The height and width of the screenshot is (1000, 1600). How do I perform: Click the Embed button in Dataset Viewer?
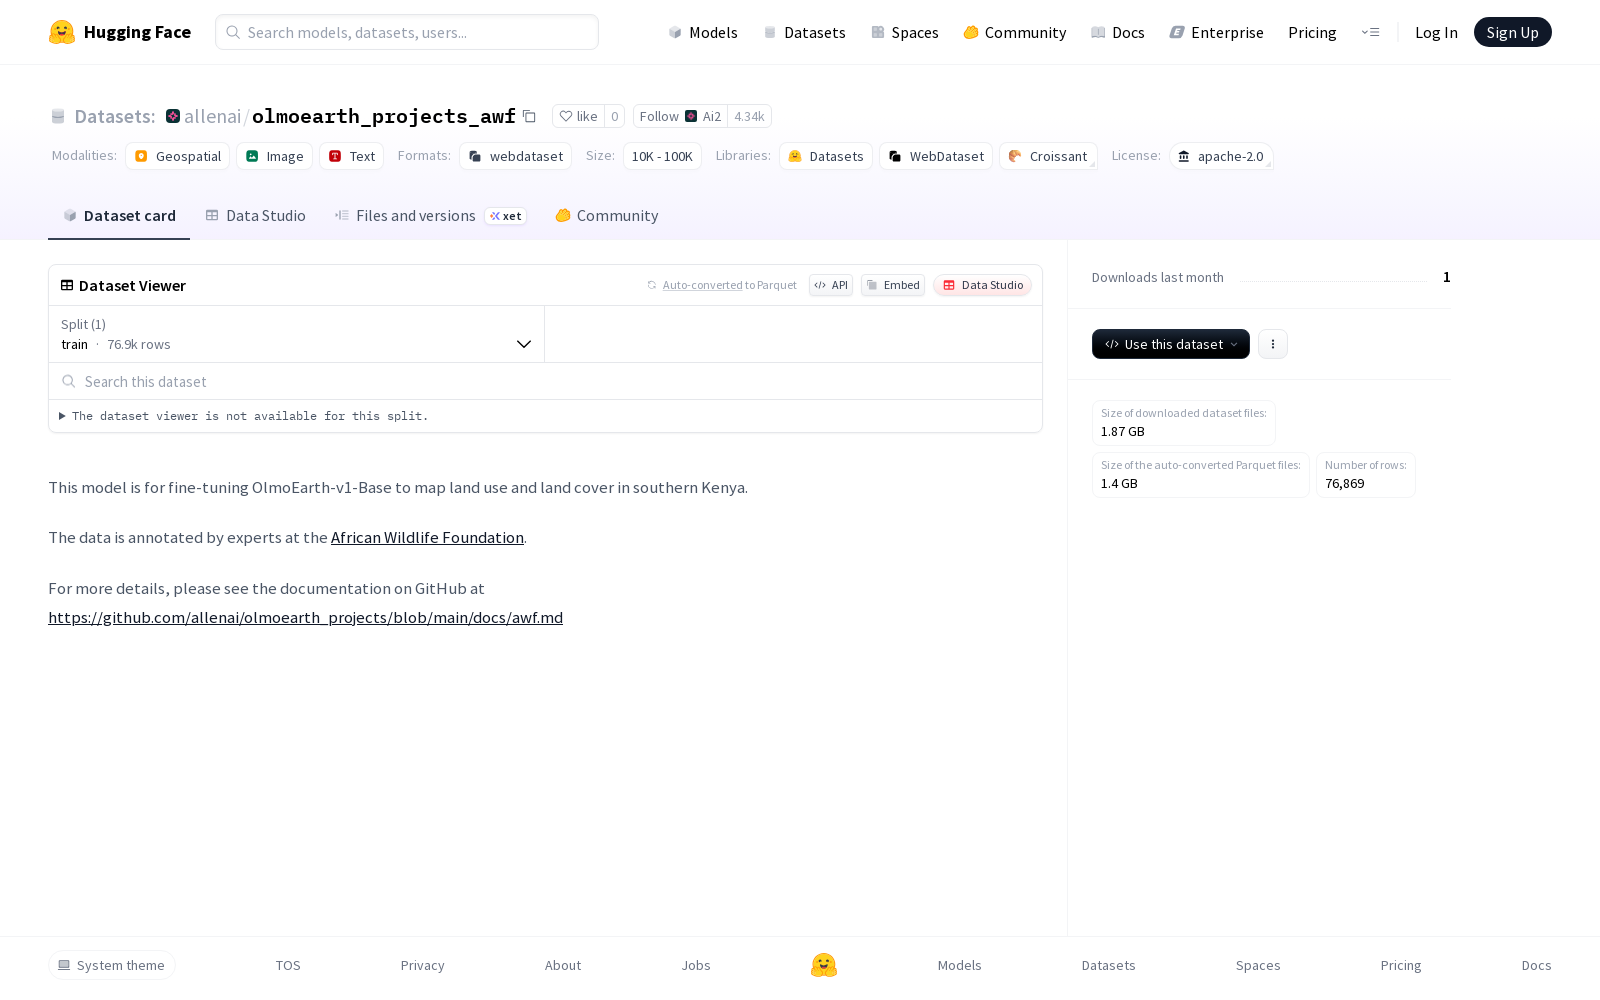click(x=893, y=285)
